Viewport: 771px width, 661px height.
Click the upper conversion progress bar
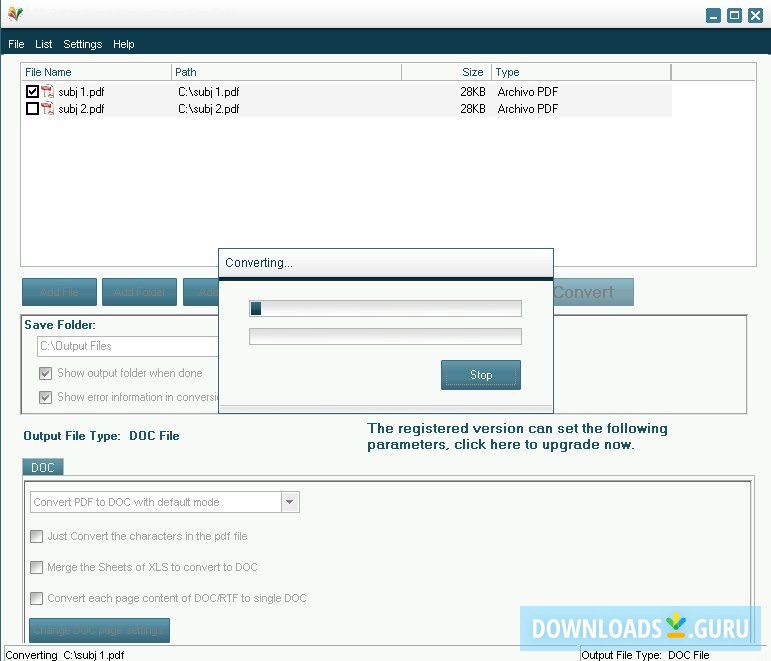[386, 308]
